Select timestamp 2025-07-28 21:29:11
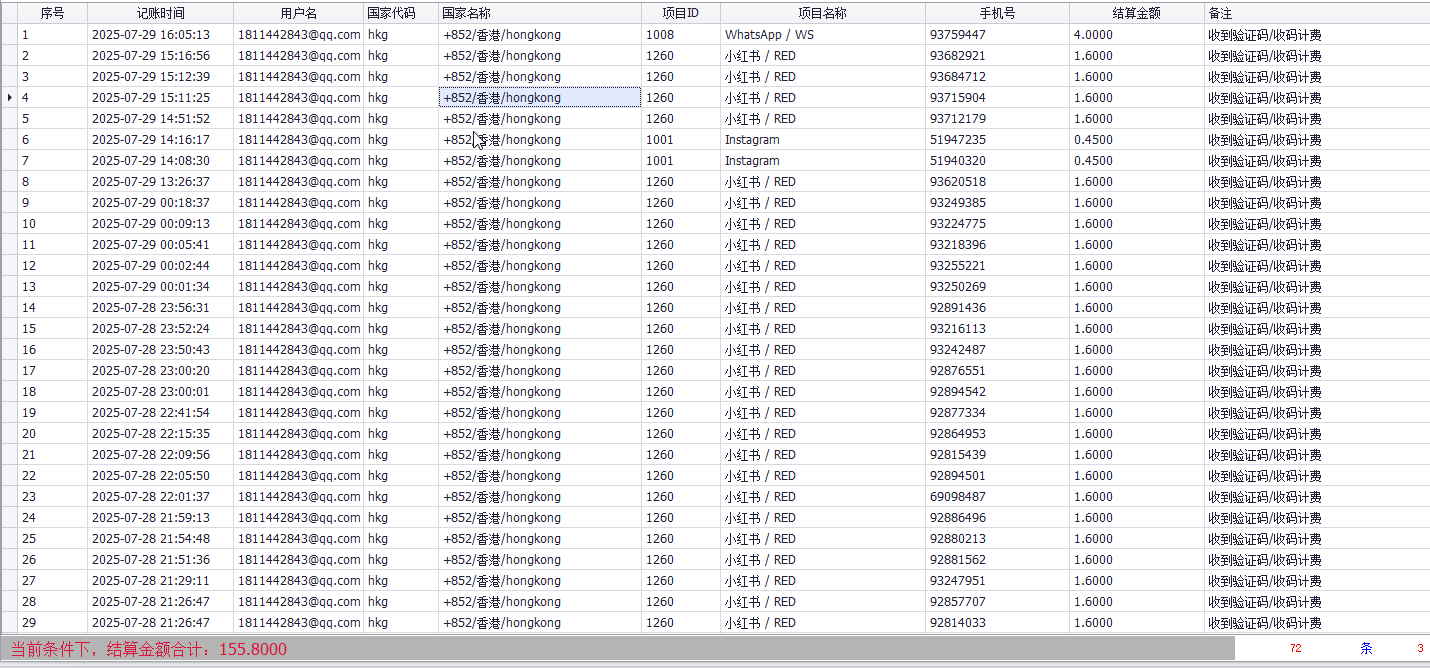1430x668 pixels. 160,580
